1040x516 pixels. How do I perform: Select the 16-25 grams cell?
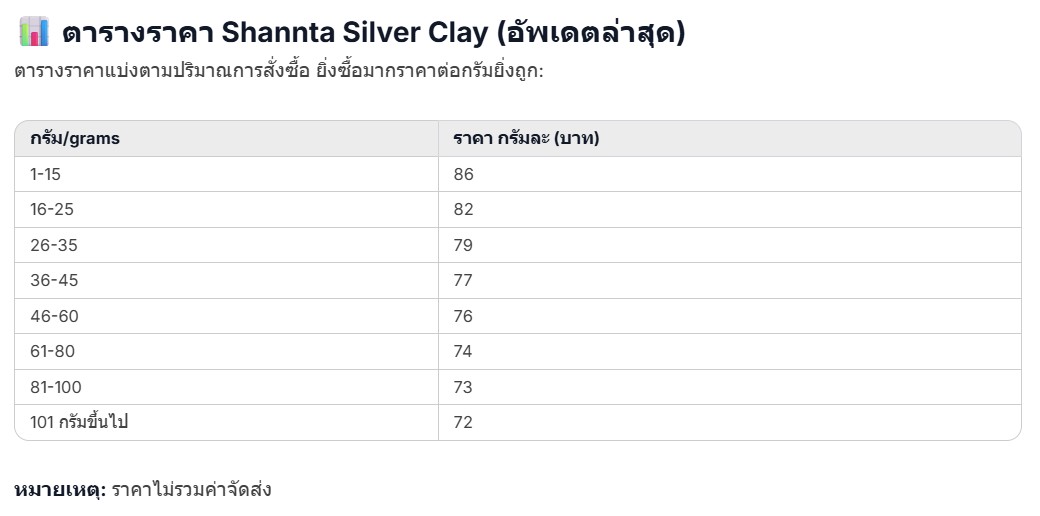[x=52, y=210]
